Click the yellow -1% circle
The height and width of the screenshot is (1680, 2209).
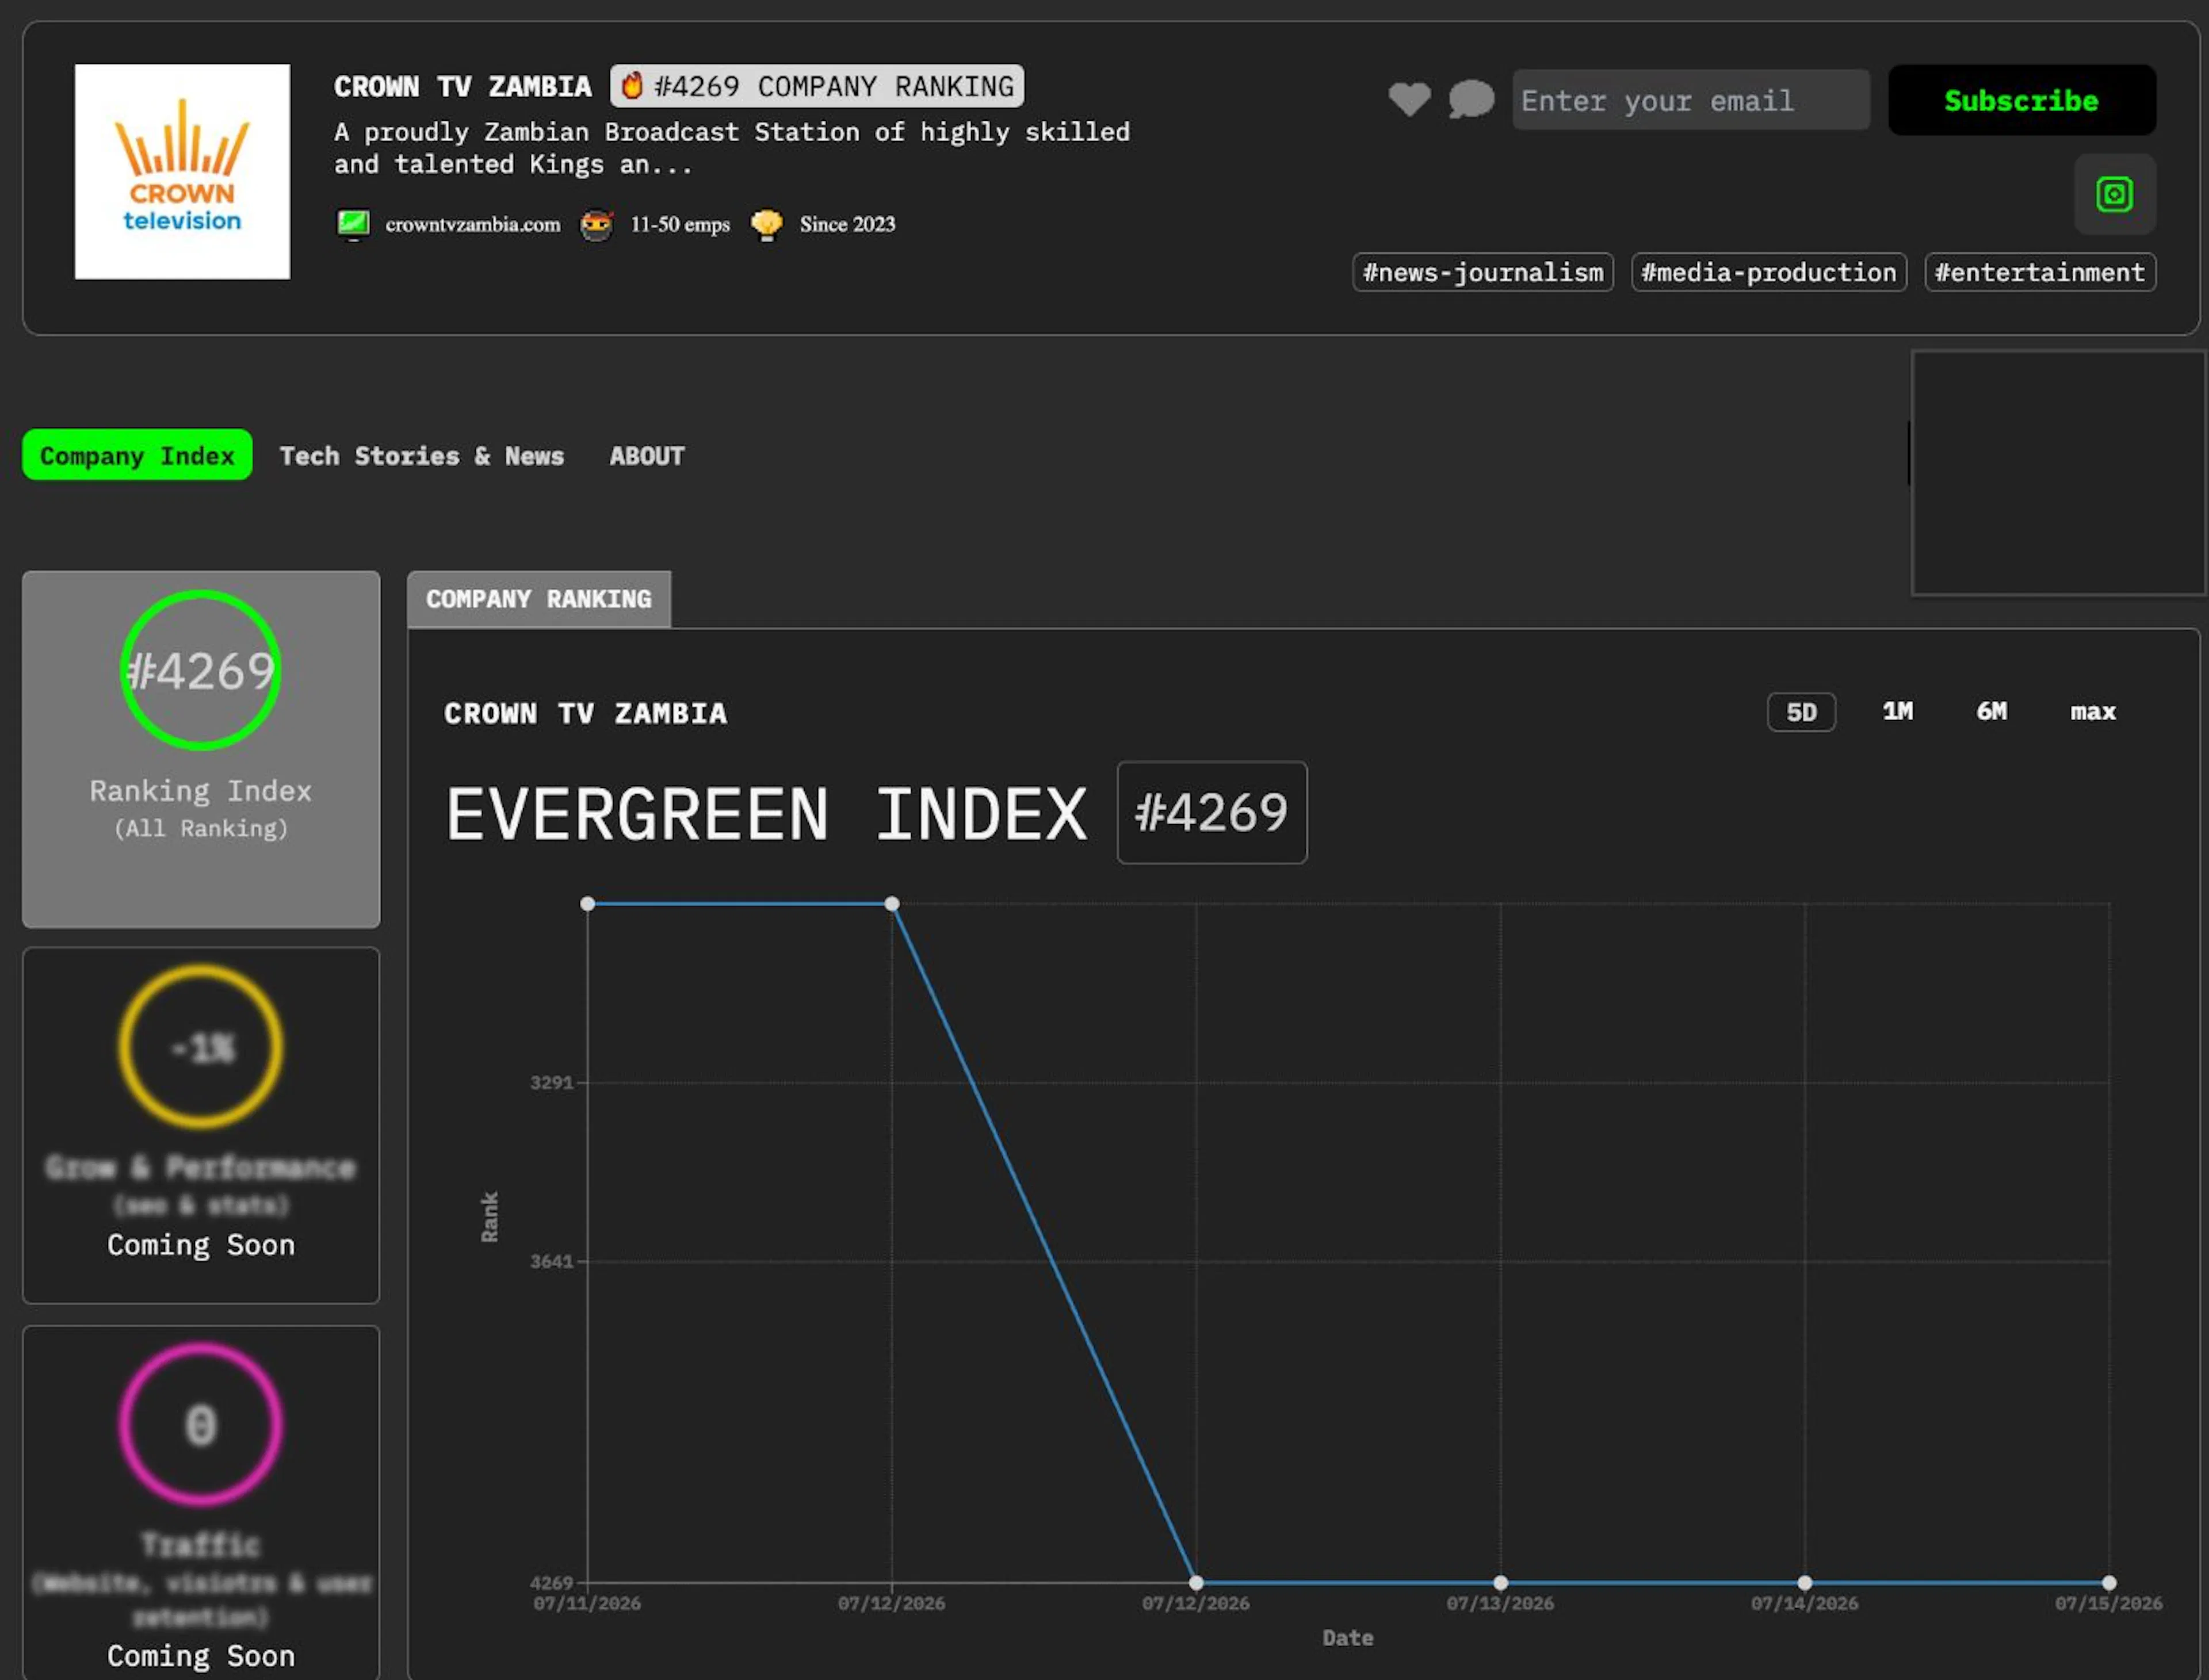[x=201, y=1047]
